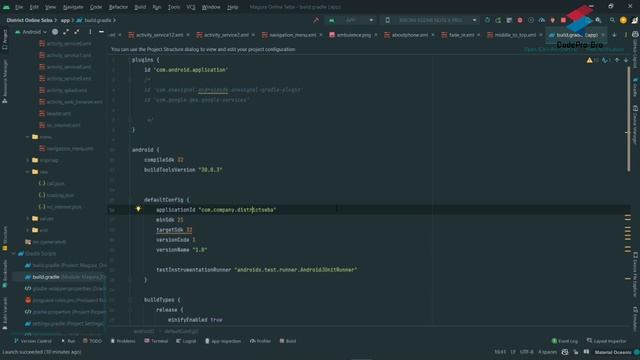640x360 pixels.
Task: Show hidden tabs with the down arrow
Action: 614,35
